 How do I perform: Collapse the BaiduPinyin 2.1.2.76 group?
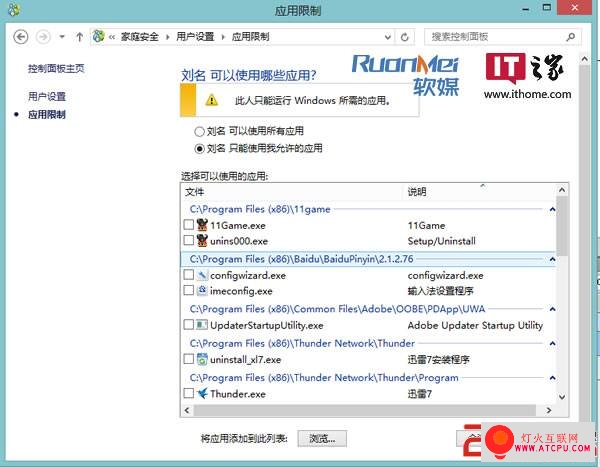coord(552,259)
